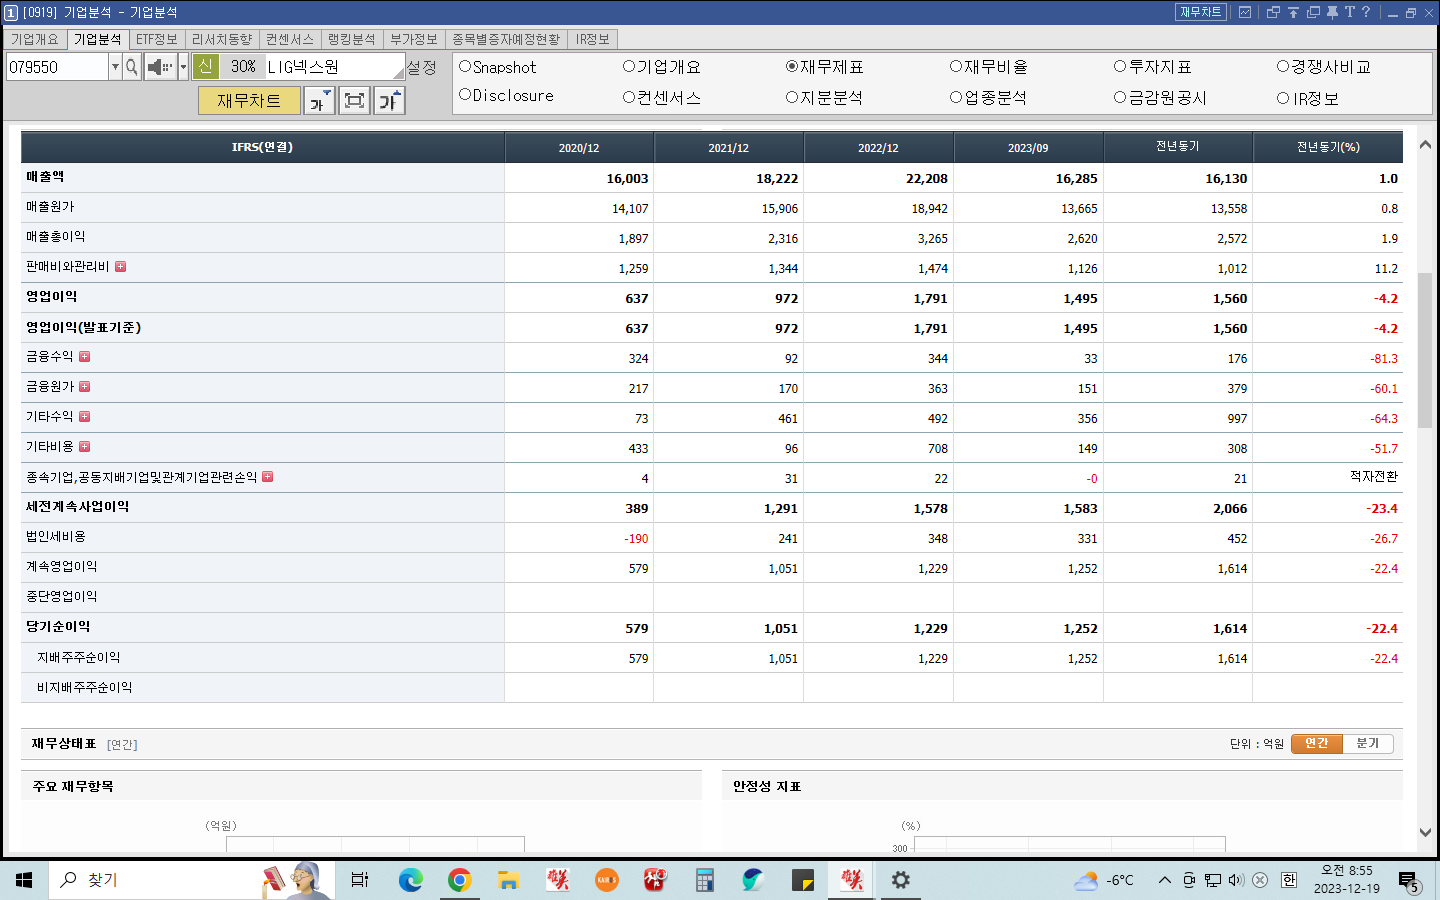The image size is (1440, 900).
Task: Open Windows Start menu
Action: coord(24,880)
